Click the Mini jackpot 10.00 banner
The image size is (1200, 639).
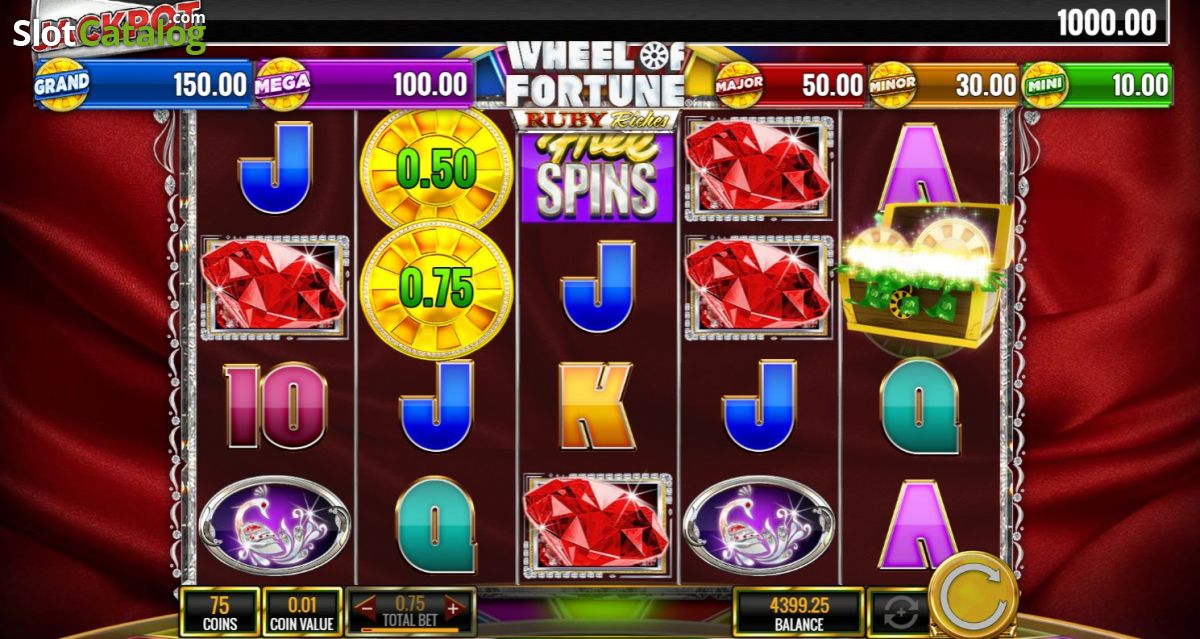point(1095,85)
